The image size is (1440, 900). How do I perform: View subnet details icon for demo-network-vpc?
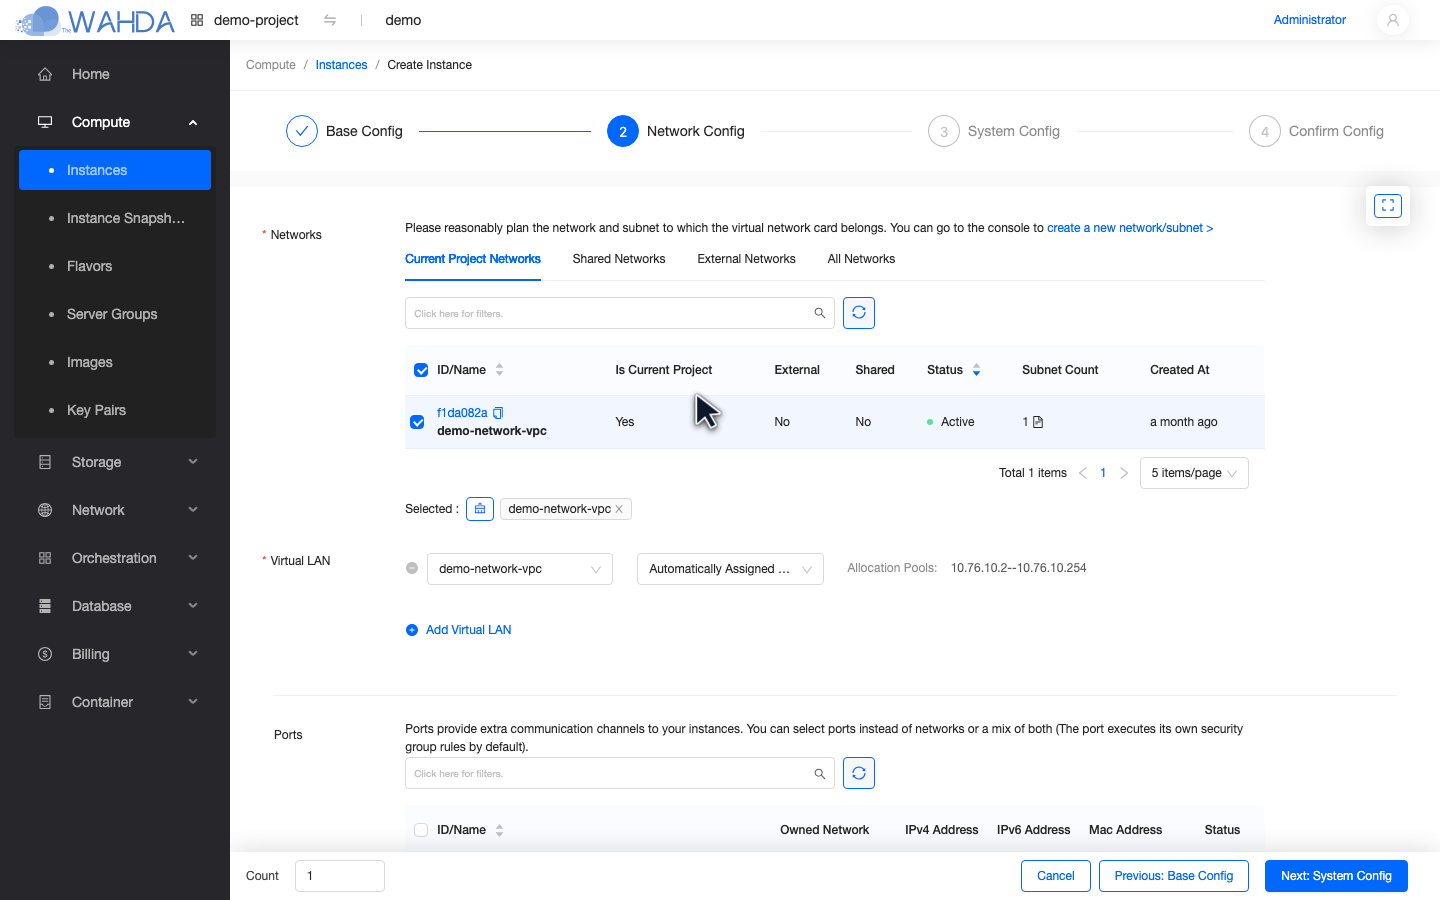1038,422
